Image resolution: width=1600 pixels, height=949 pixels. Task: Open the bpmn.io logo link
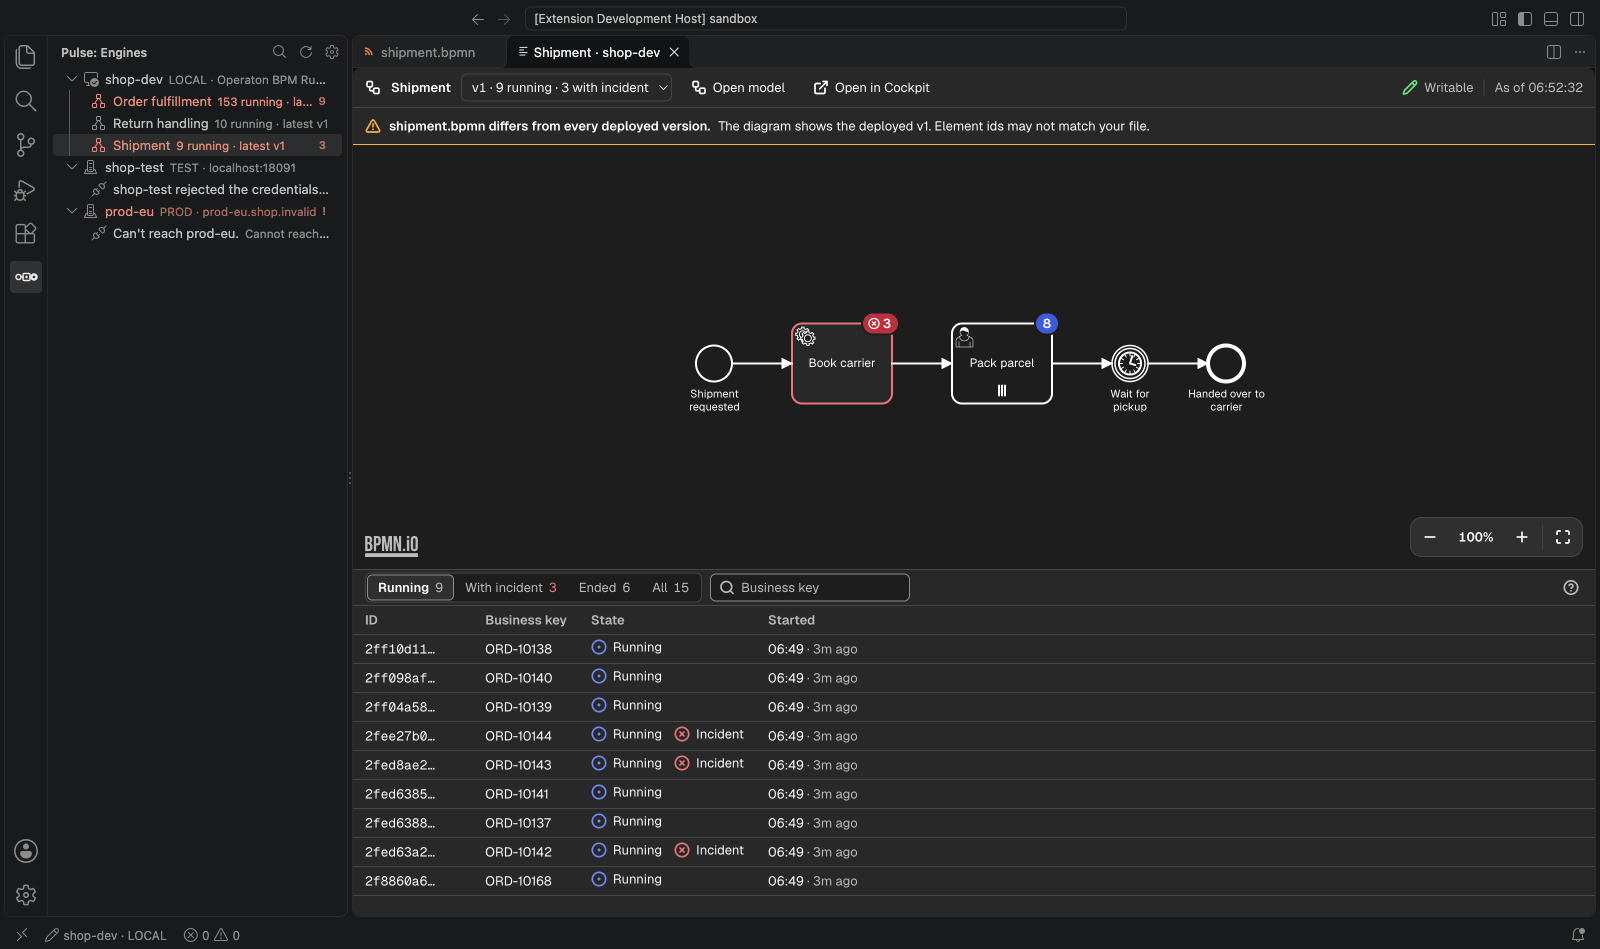pyautogui.click(x=391, y=545)
